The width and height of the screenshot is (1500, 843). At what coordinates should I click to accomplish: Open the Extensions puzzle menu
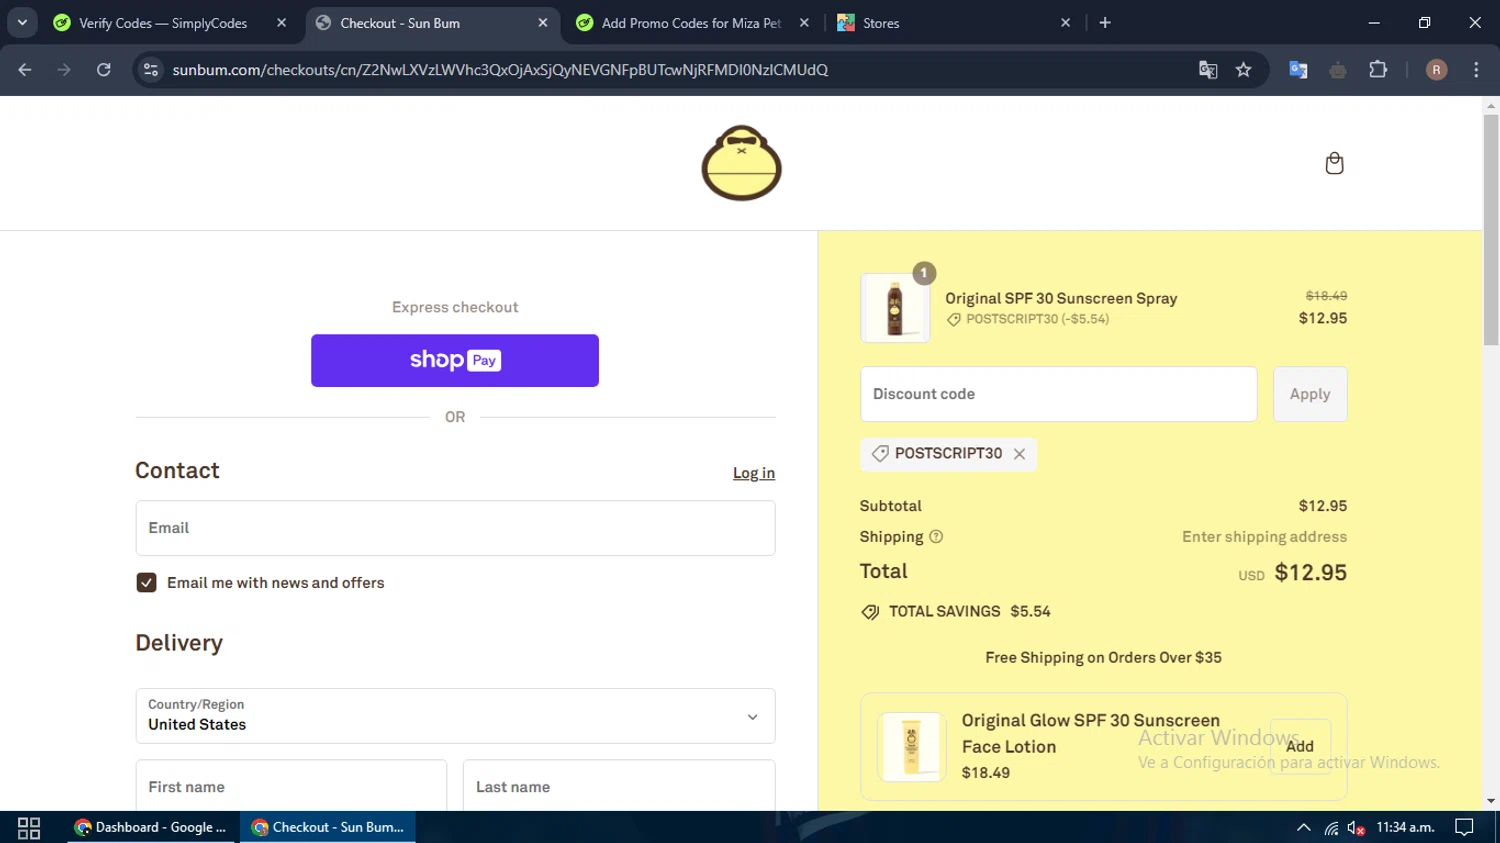pyautogui.click(x=1378, y=69)
